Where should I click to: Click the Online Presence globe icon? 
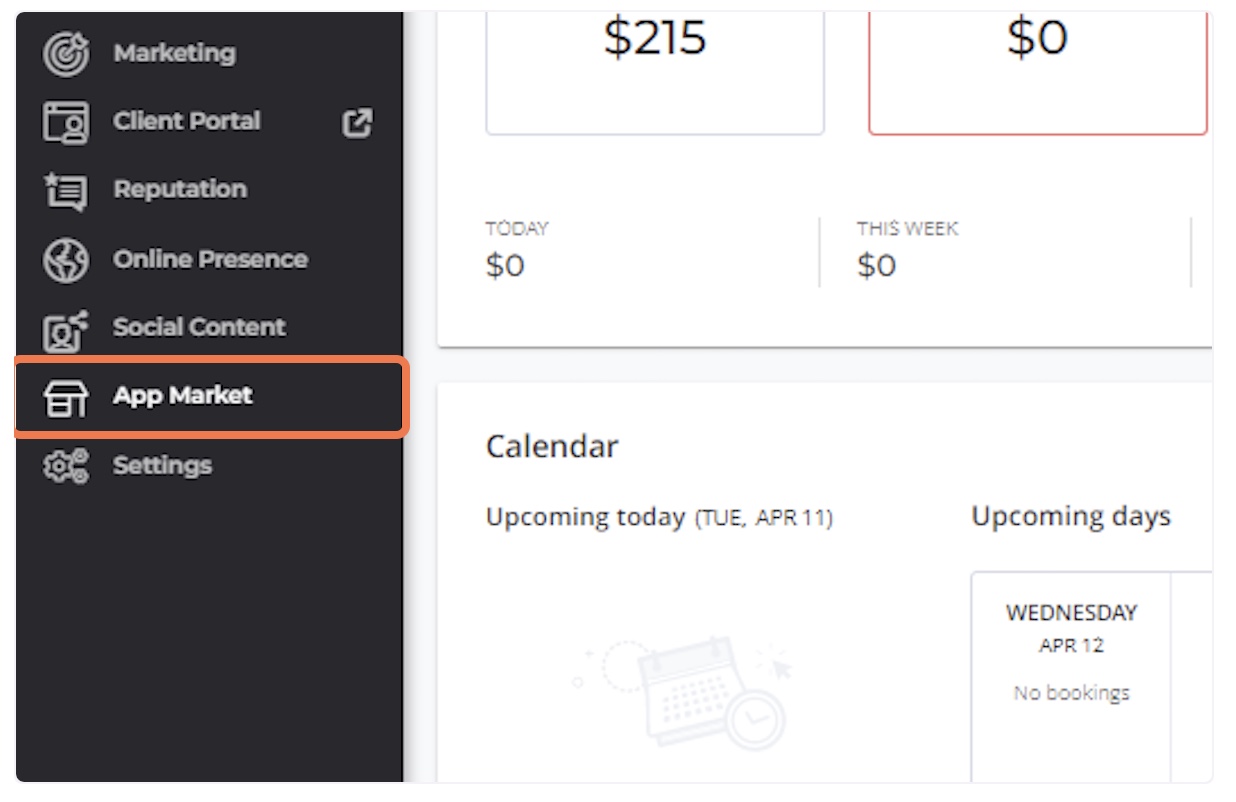click(x=66, y=260)
